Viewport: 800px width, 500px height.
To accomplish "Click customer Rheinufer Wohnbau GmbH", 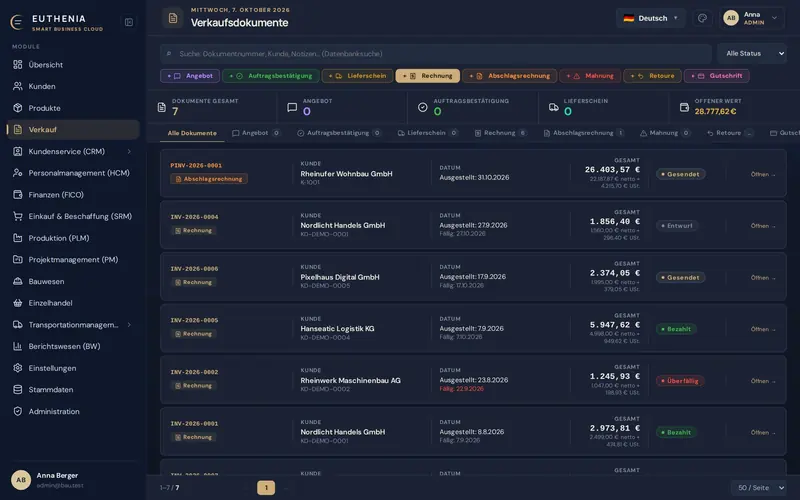I will coord(346,174).
